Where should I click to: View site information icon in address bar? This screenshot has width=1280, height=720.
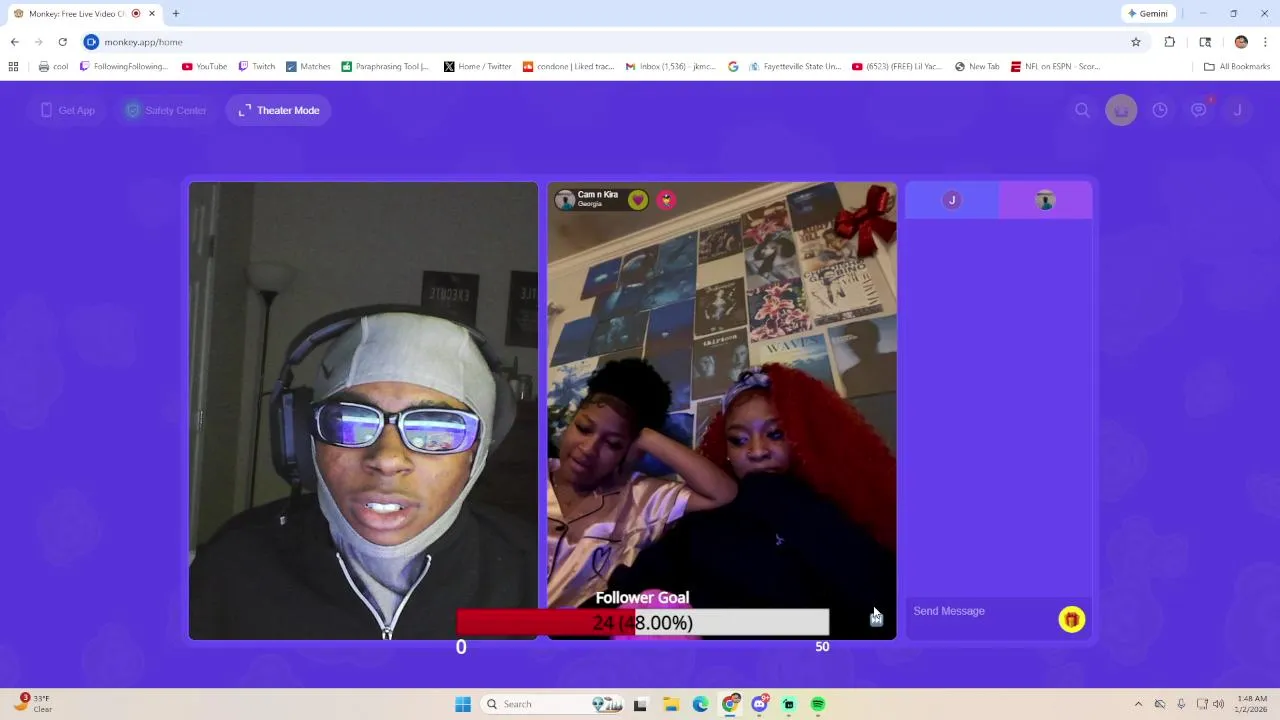[x=91, y=42]
